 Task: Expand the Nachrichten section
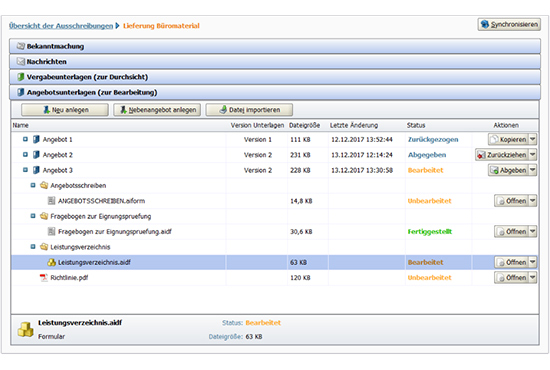pyautogui.click(x=275, y=62)
